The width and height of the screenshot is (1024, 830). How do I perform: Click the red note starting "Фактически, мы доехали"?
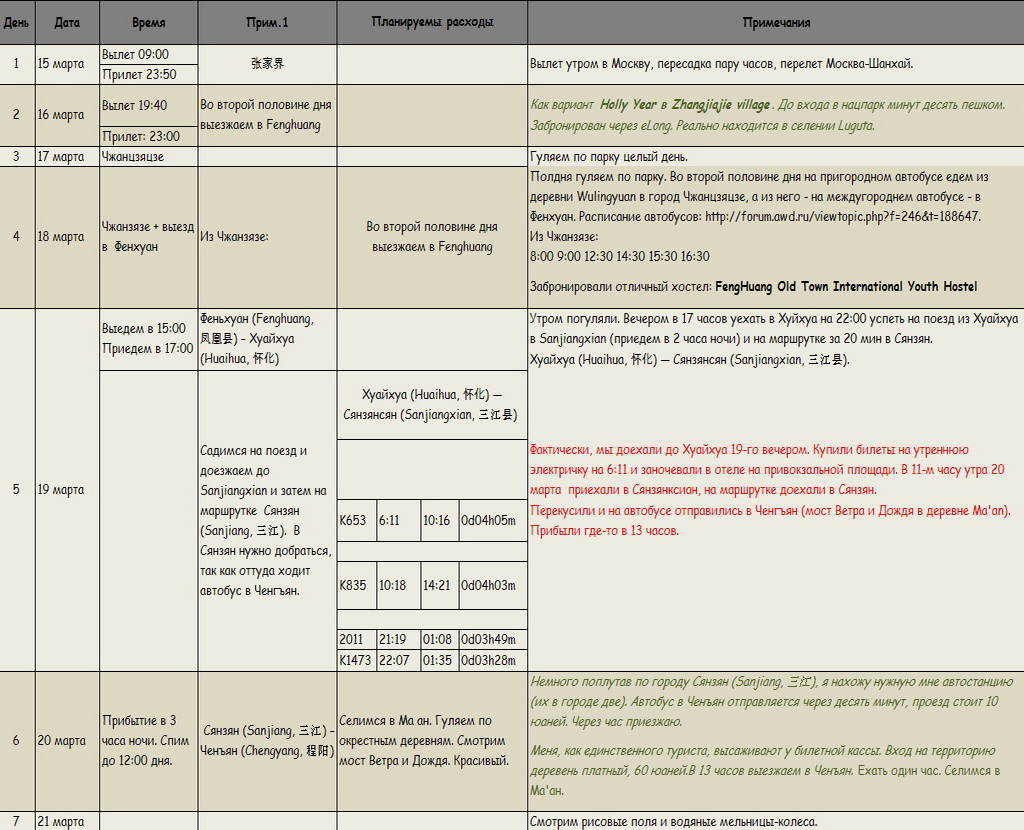pyautogui.click(x=771, y=490)
